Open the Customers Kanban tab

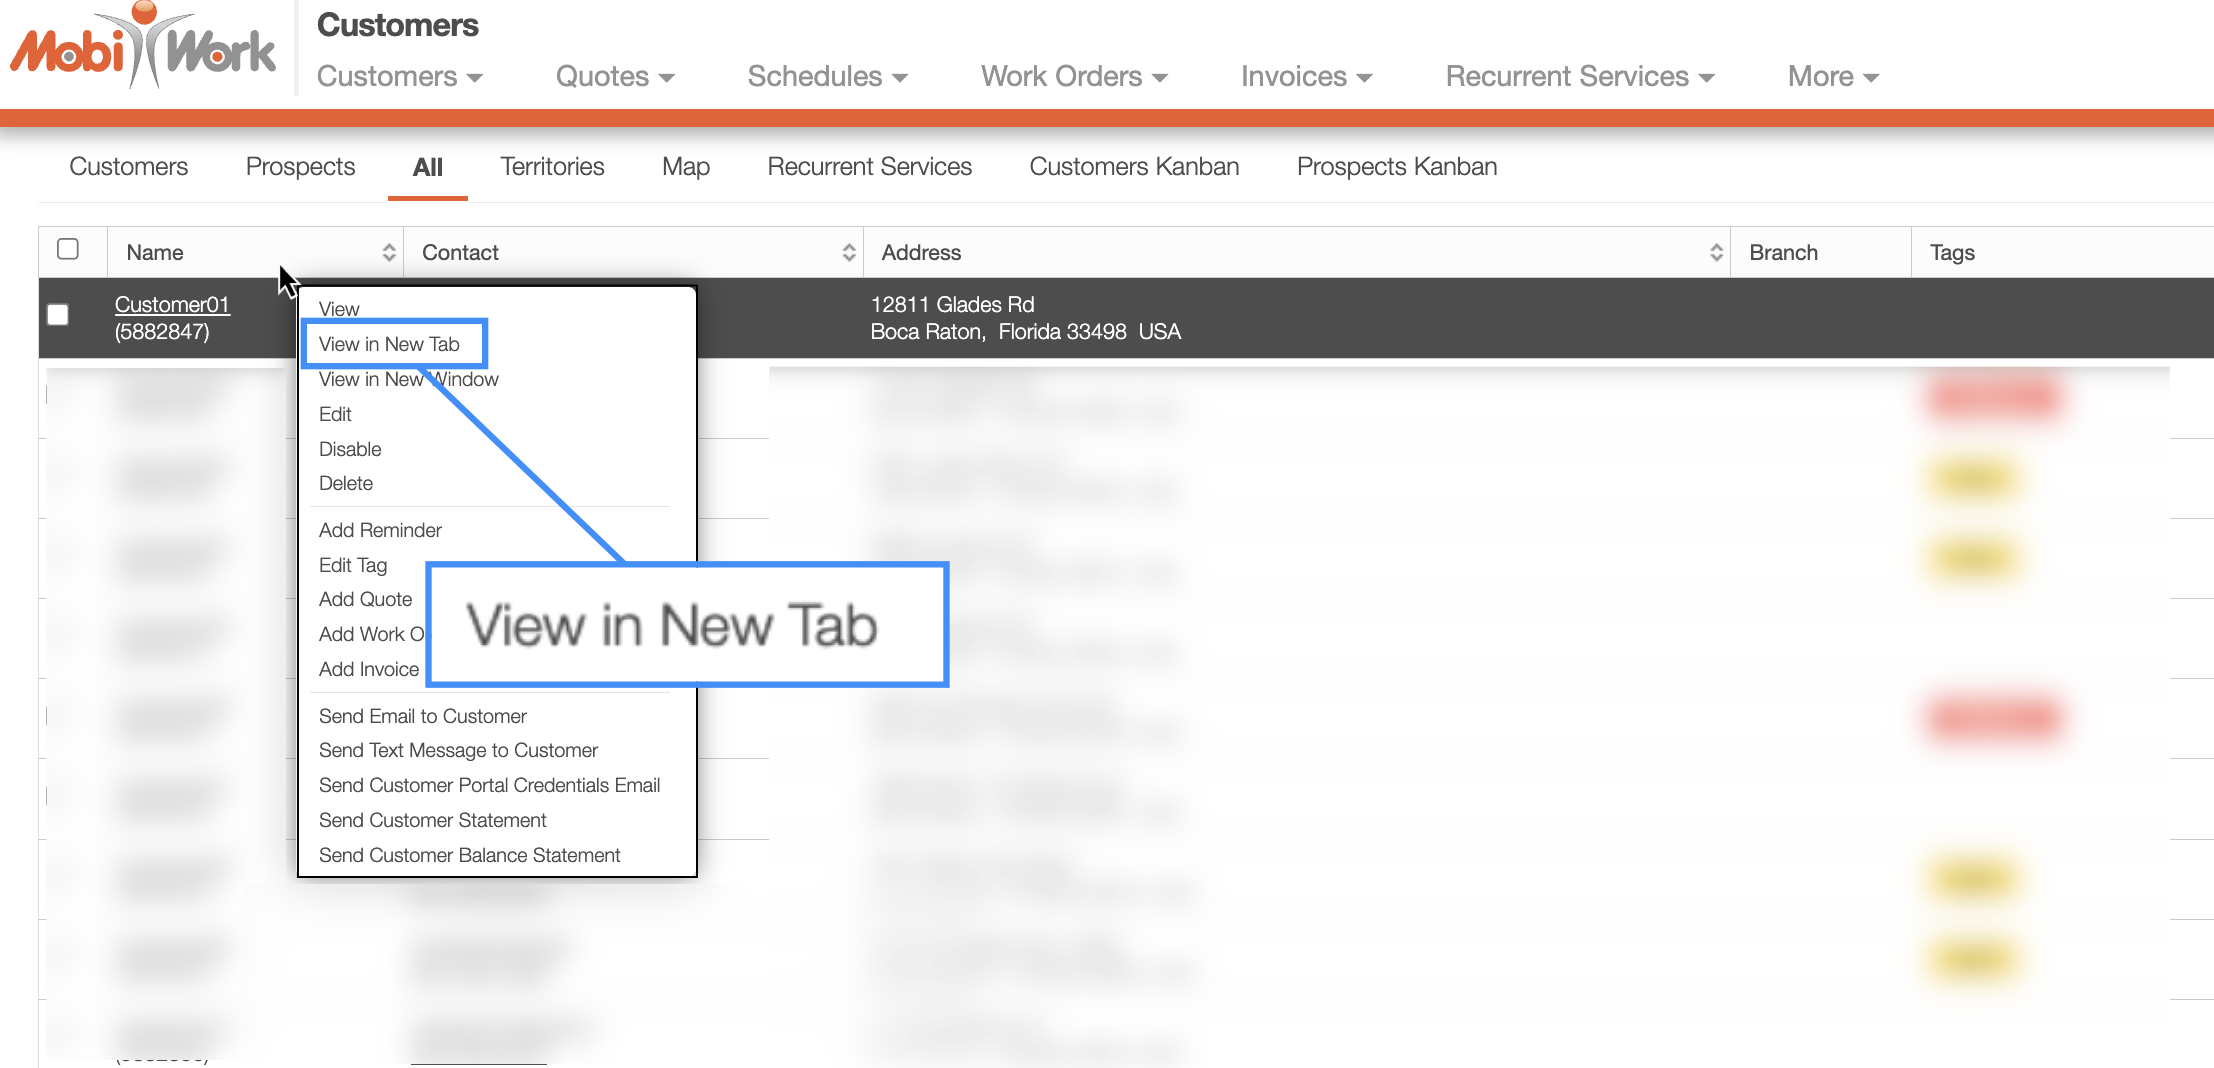pos(1134,166)
